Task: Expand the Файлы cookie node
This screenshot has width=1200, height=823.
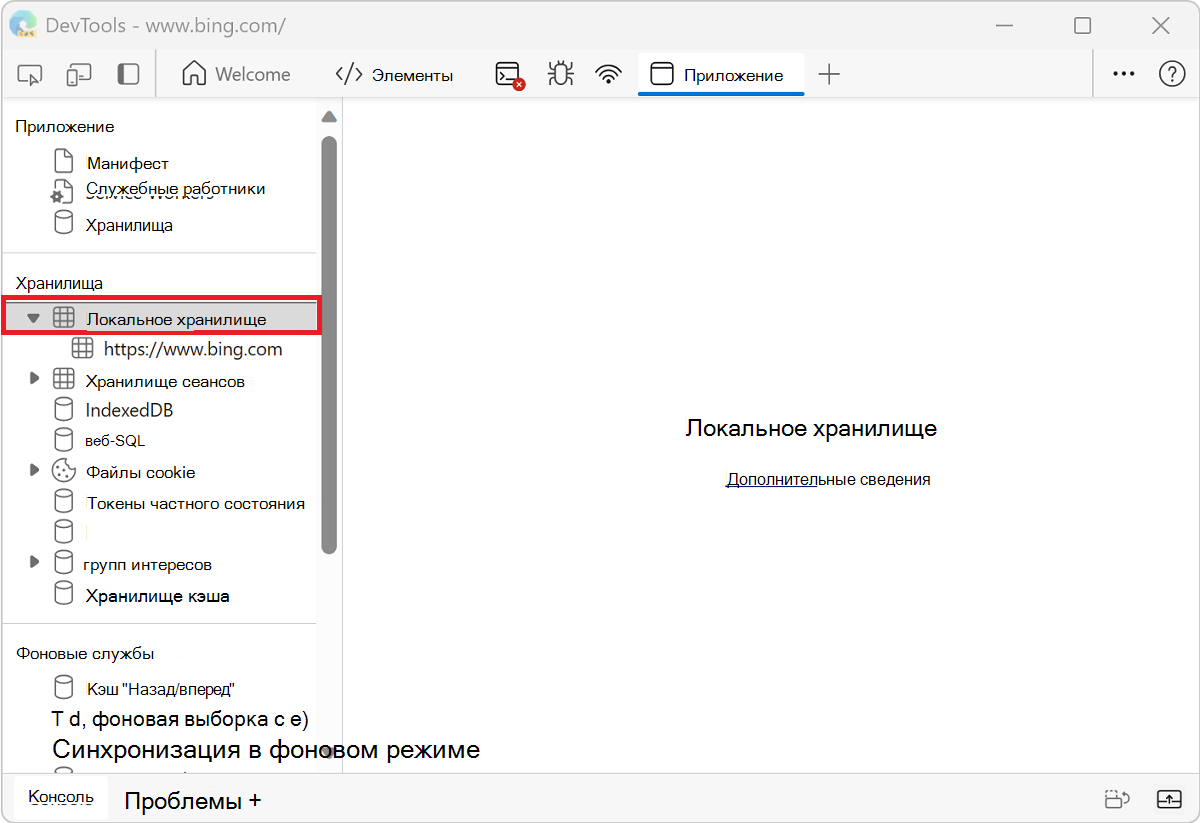Action: (34, 470)
